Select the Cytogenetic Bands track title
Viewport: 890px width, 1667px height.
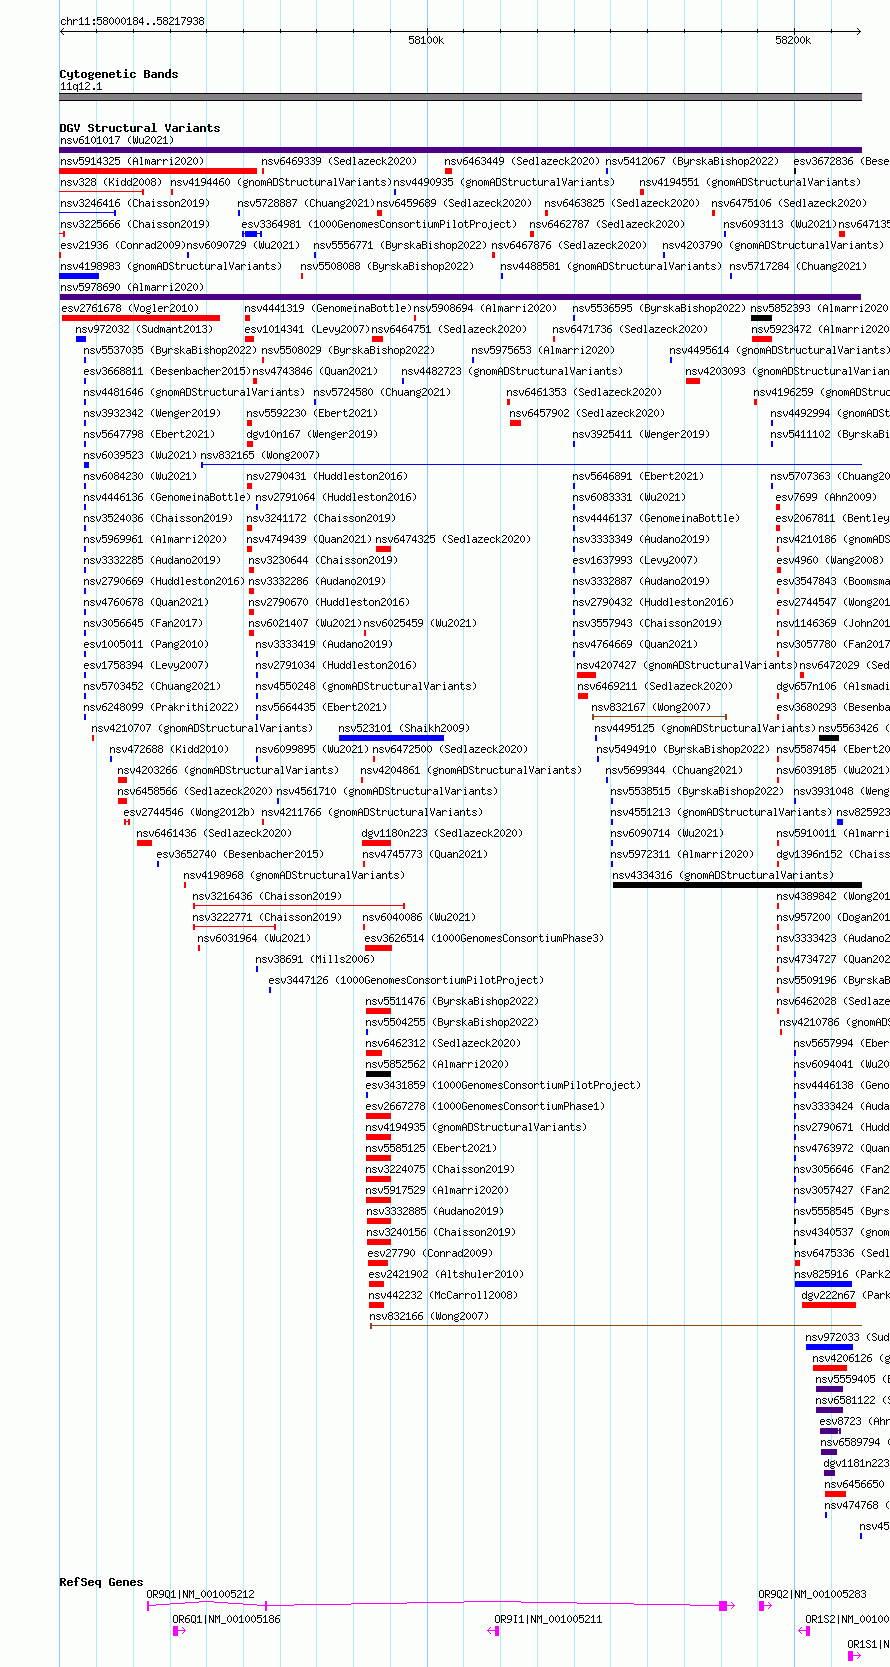[118, 74]
